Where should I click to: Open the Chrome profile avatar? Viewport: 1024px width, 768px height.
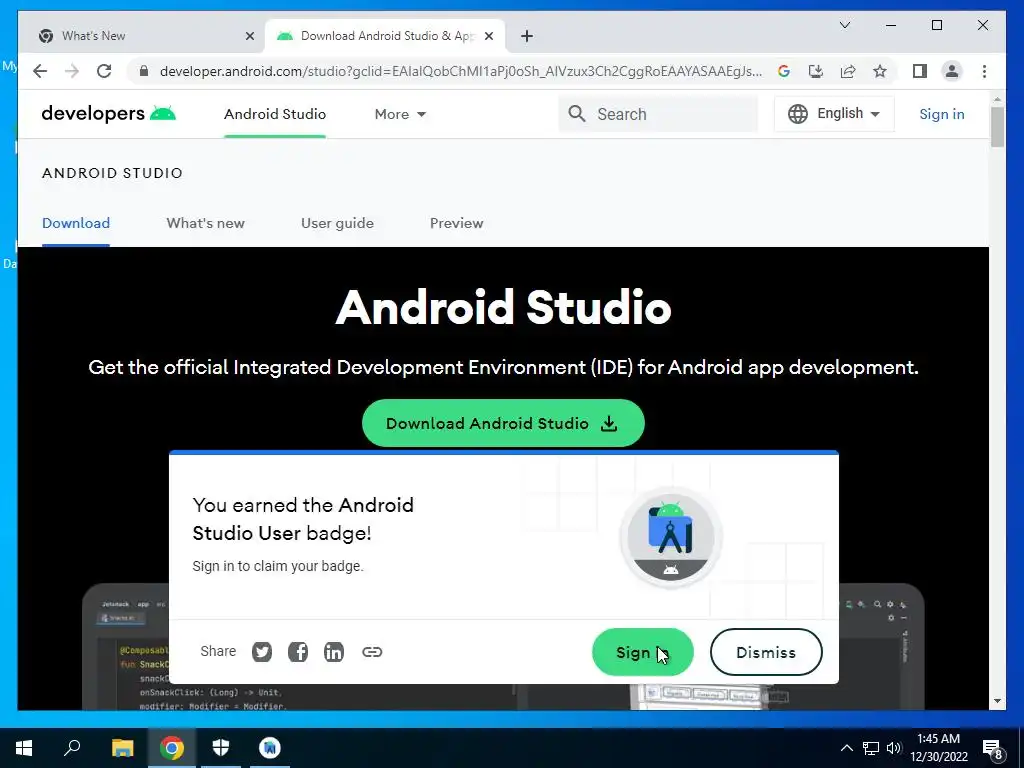click(x=952, y=71)
